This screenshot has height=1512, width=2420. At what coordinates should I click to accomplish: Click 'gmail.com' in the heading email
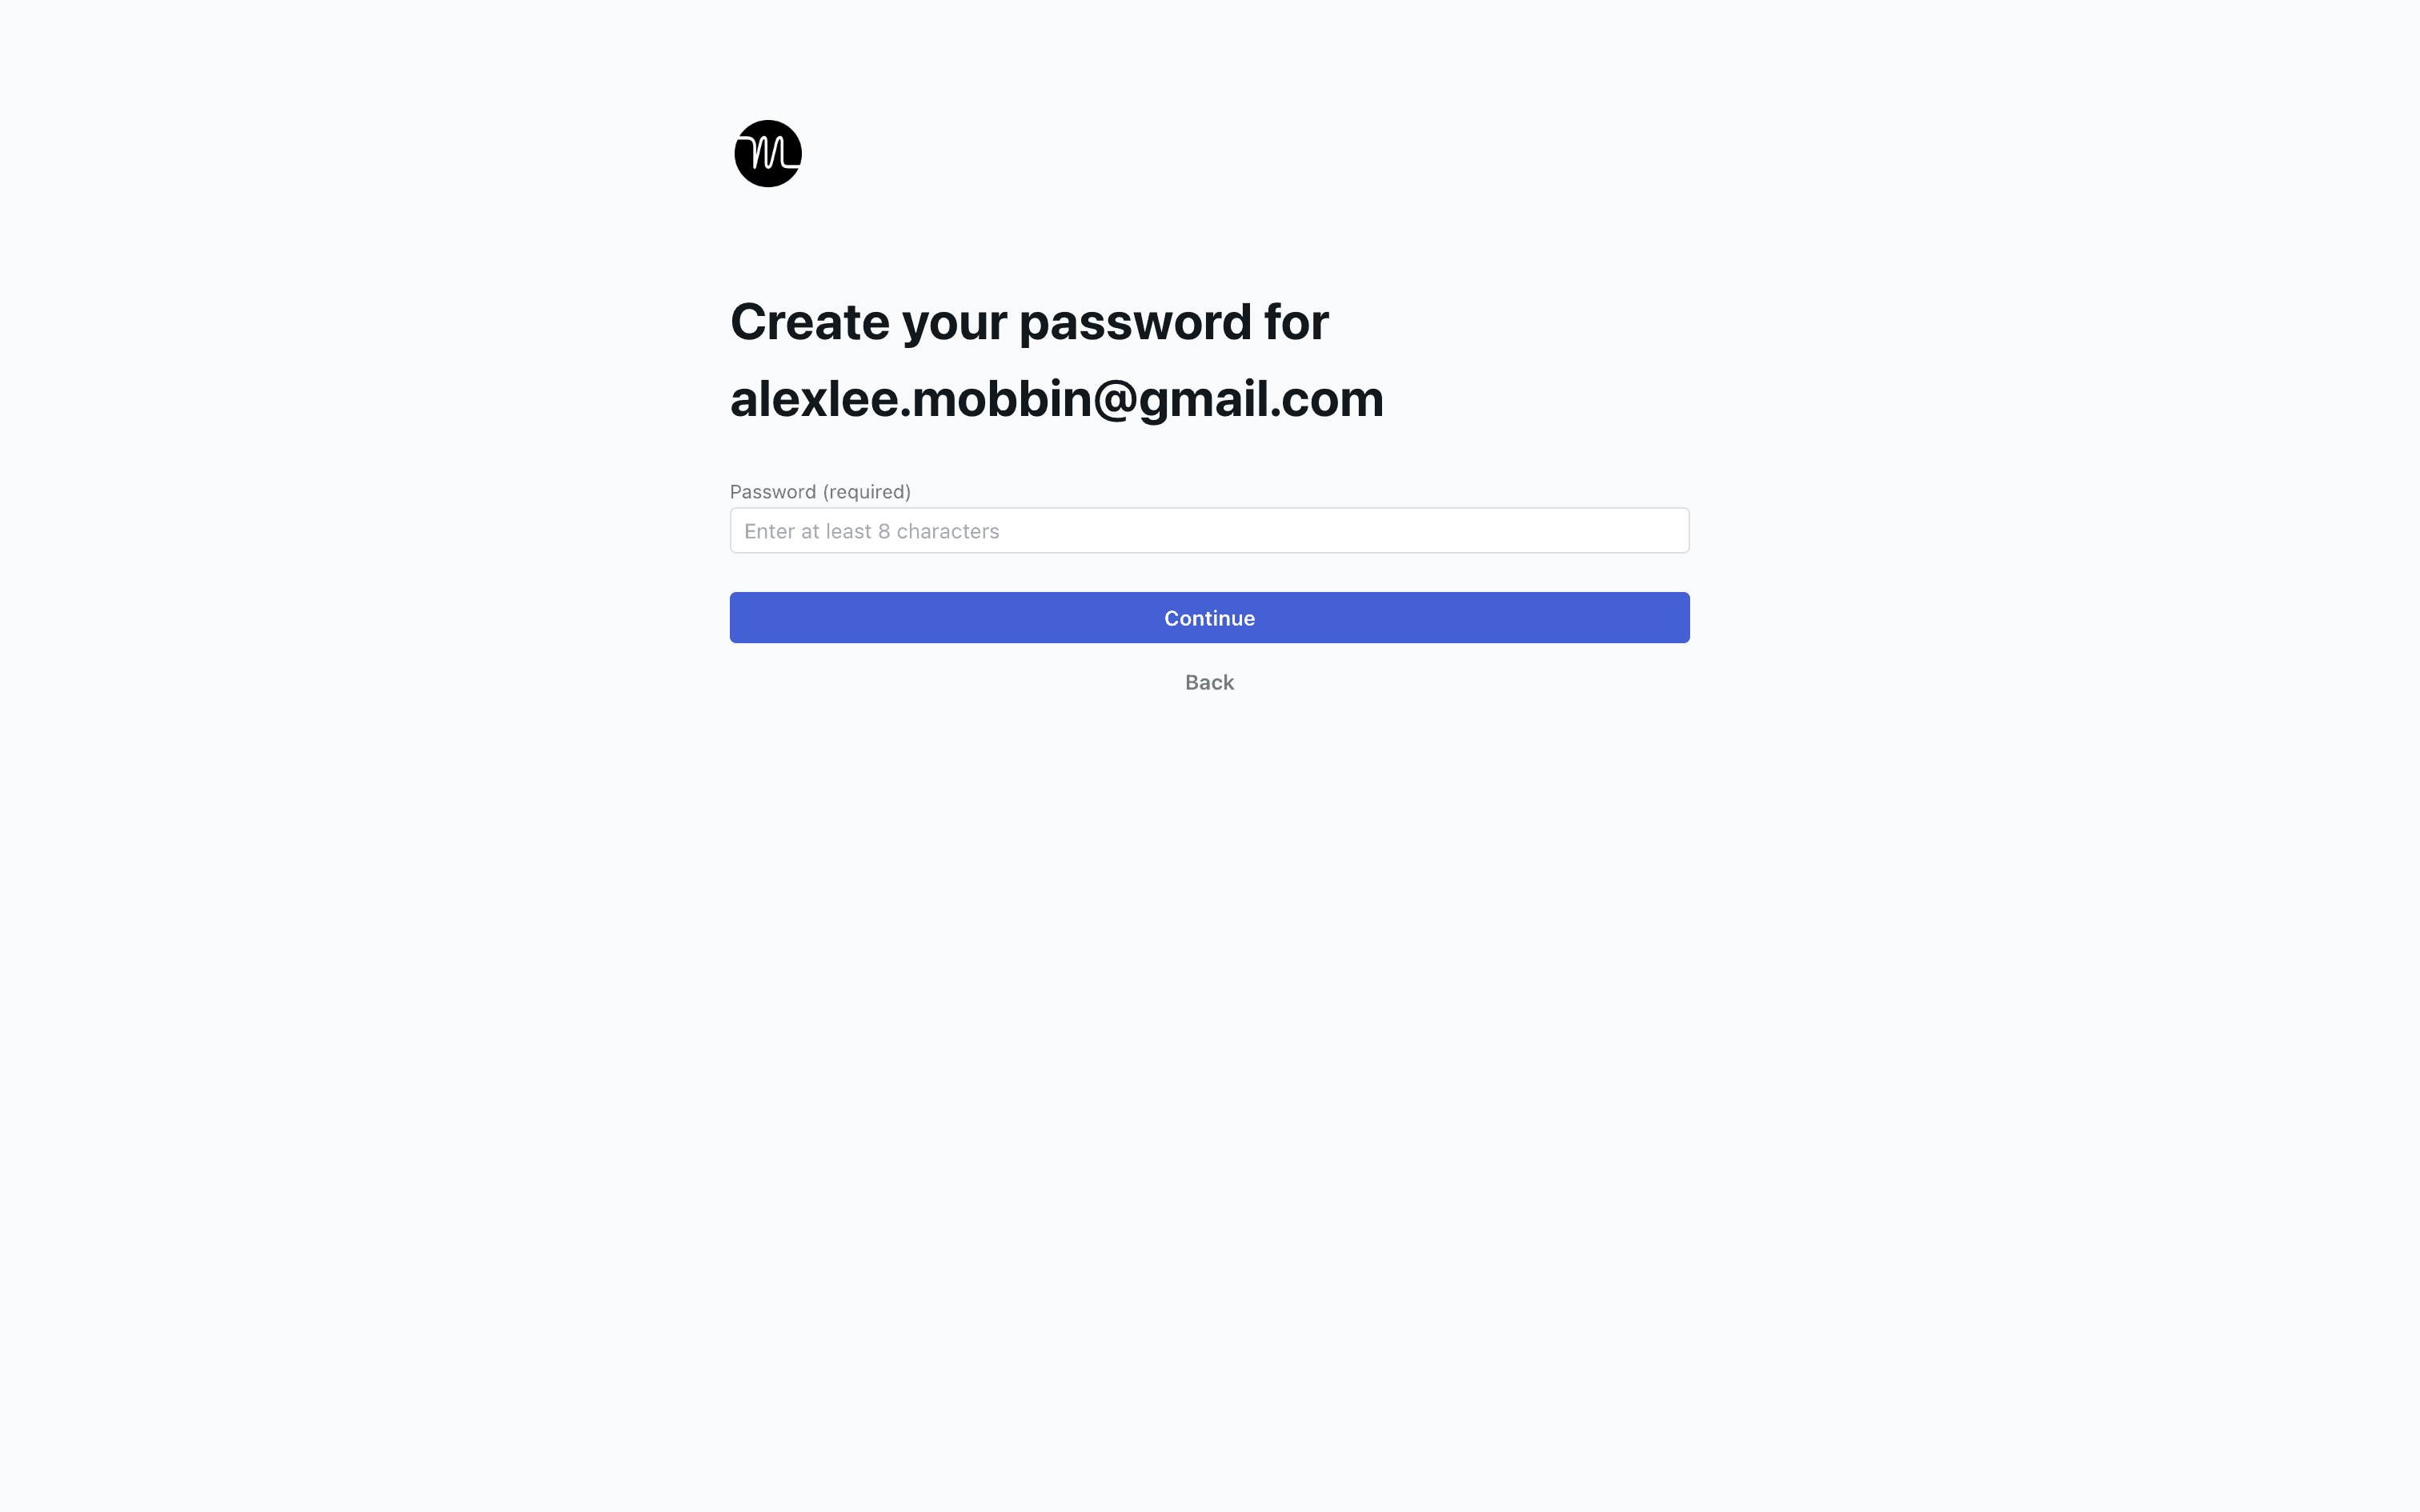[1261, 399]
